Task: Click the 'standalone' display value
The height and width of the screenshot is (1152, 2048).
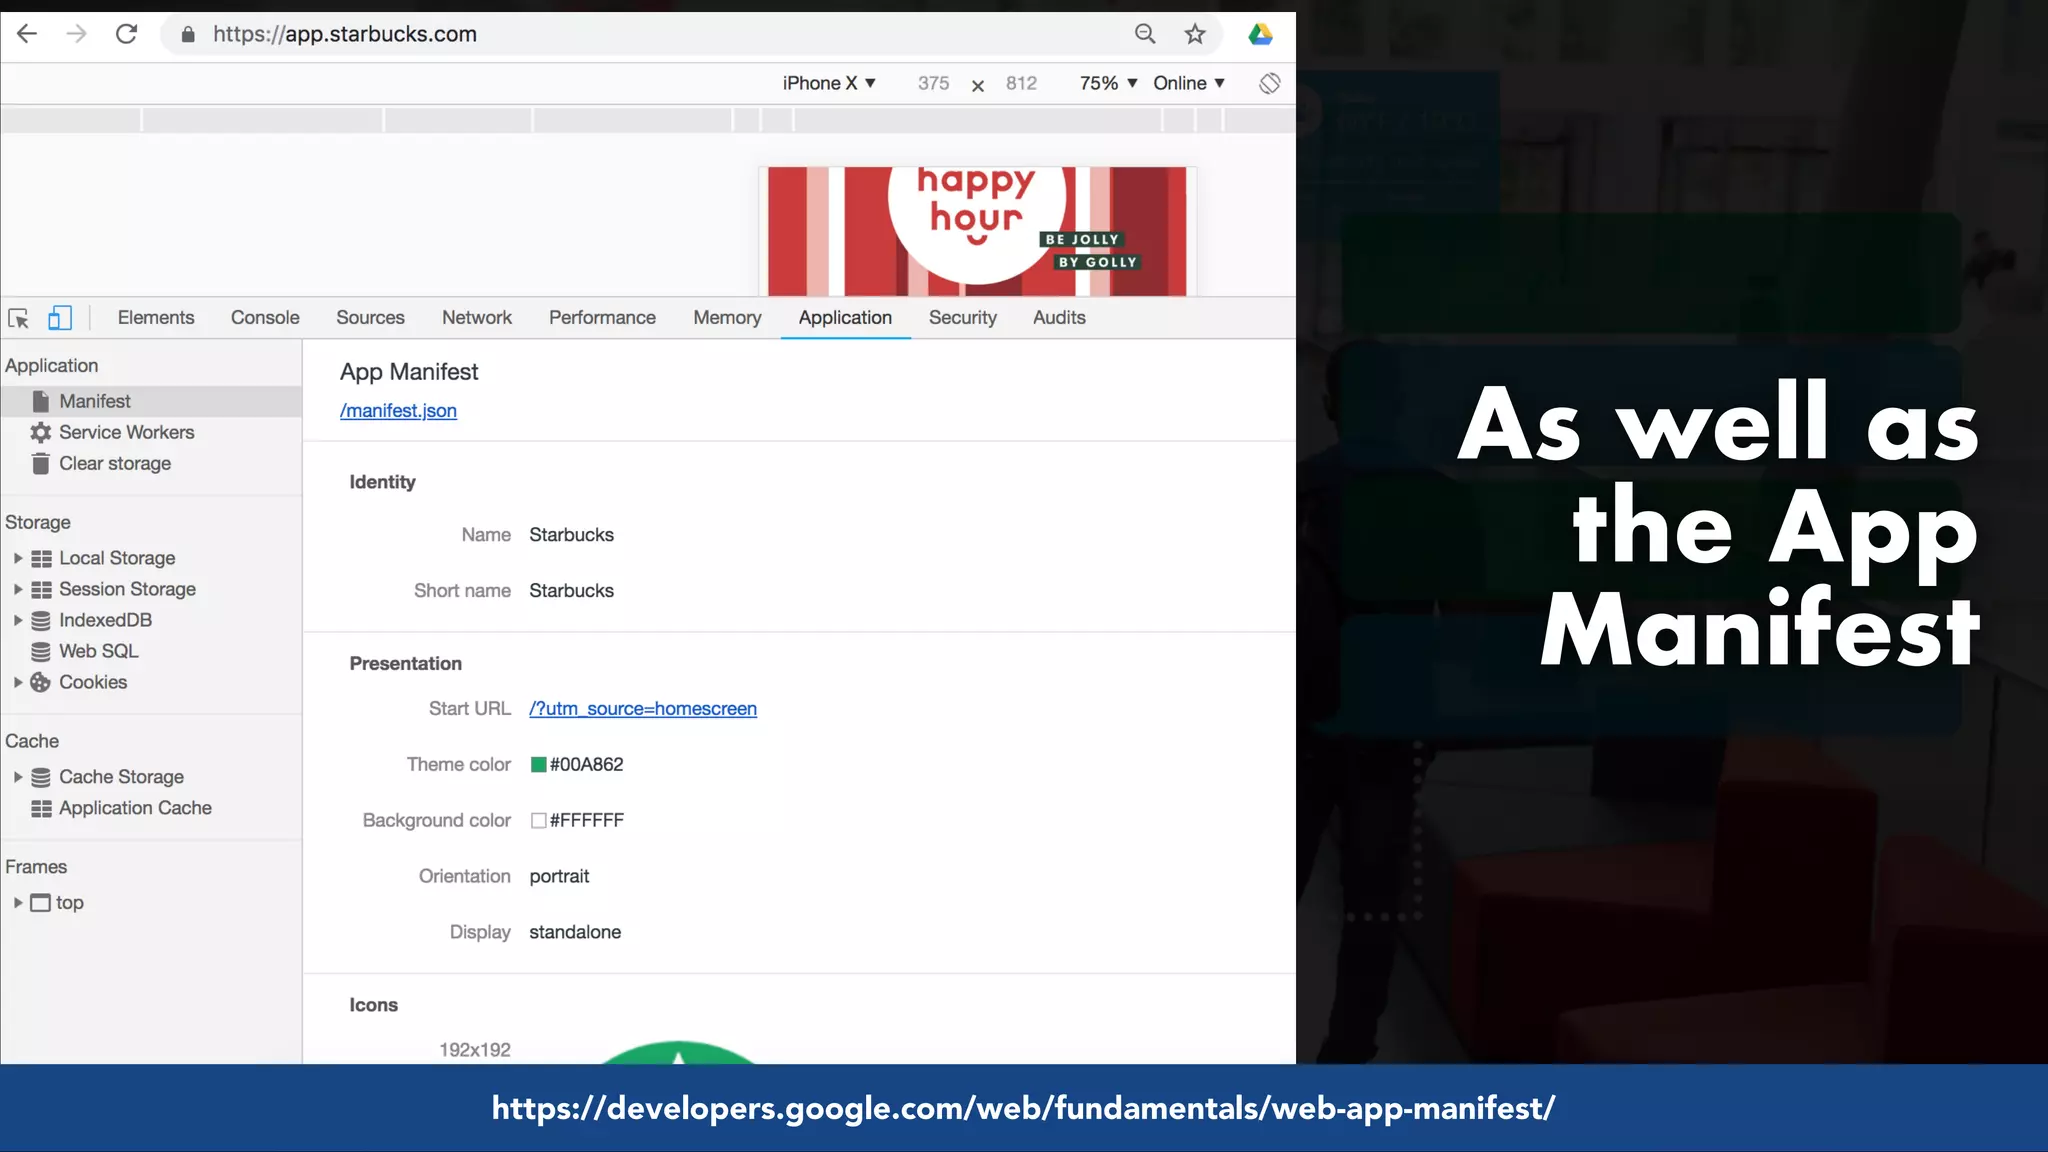Action: (575, 932)
